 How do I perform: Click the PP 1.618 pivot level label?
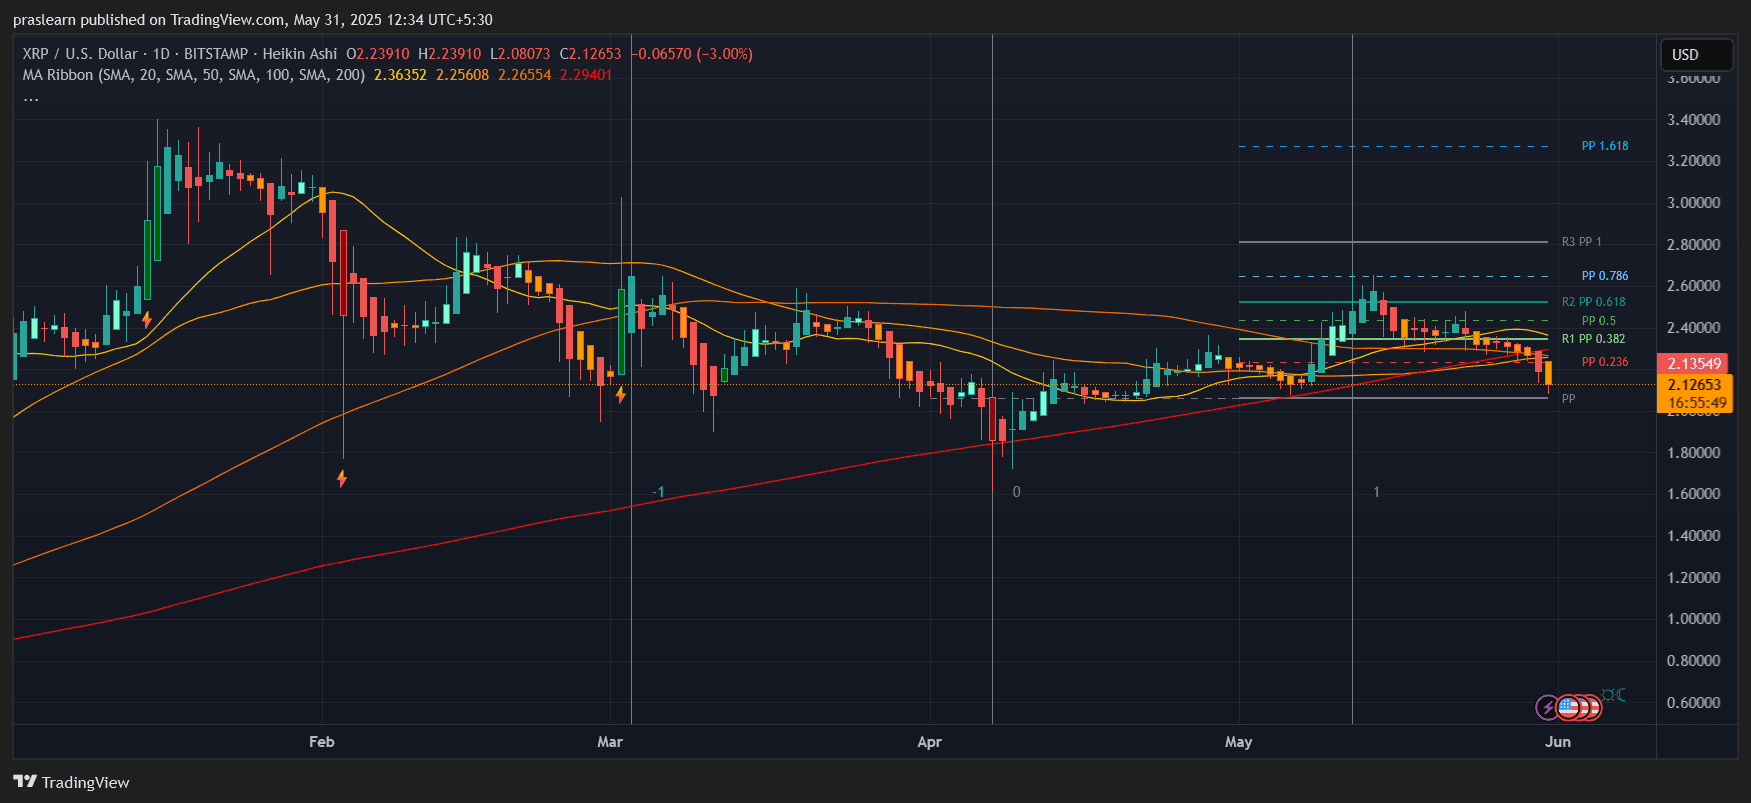pos(1605,146)
